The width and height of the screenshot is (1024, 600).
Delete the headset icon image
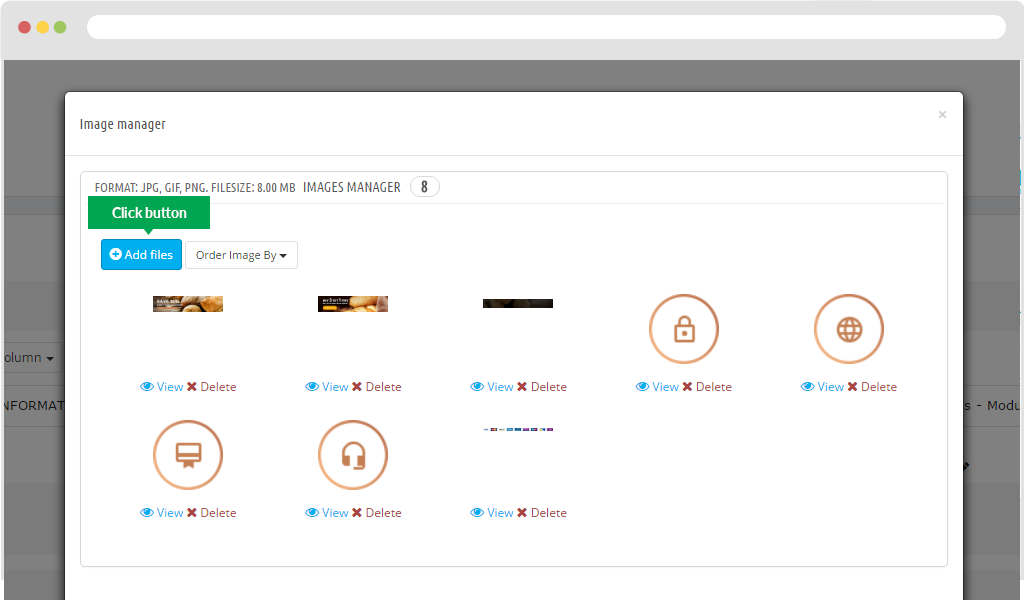377,513
